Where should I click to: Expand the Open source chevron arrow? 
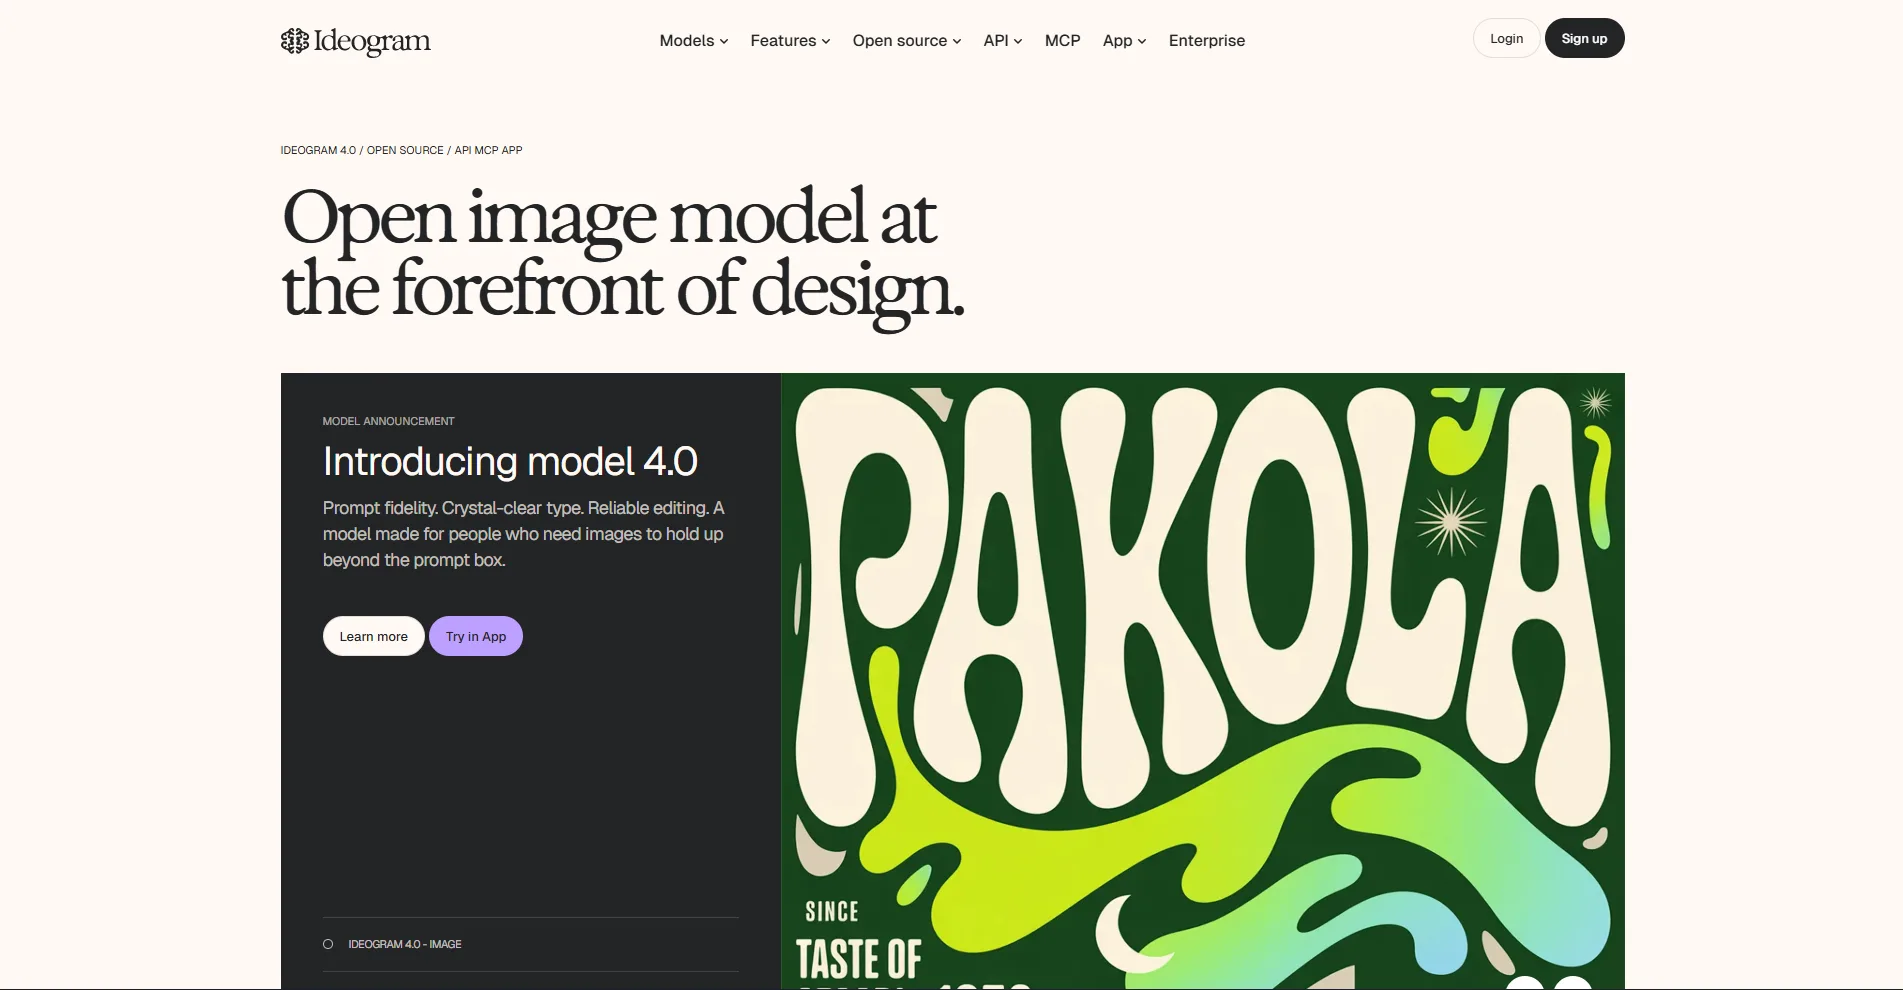(x=957, y=42)
